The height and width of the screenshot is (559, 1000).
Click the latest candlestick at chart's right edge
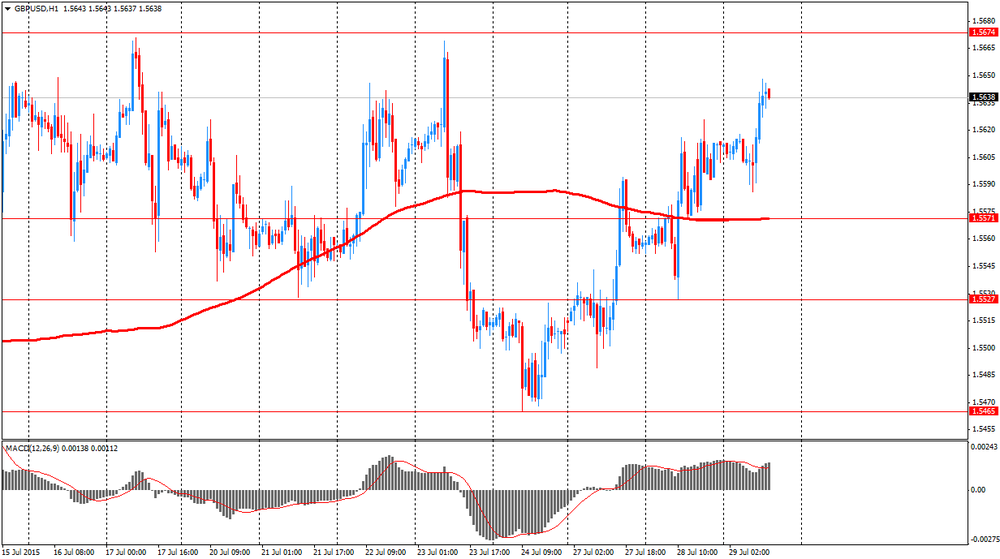point(769,94)
